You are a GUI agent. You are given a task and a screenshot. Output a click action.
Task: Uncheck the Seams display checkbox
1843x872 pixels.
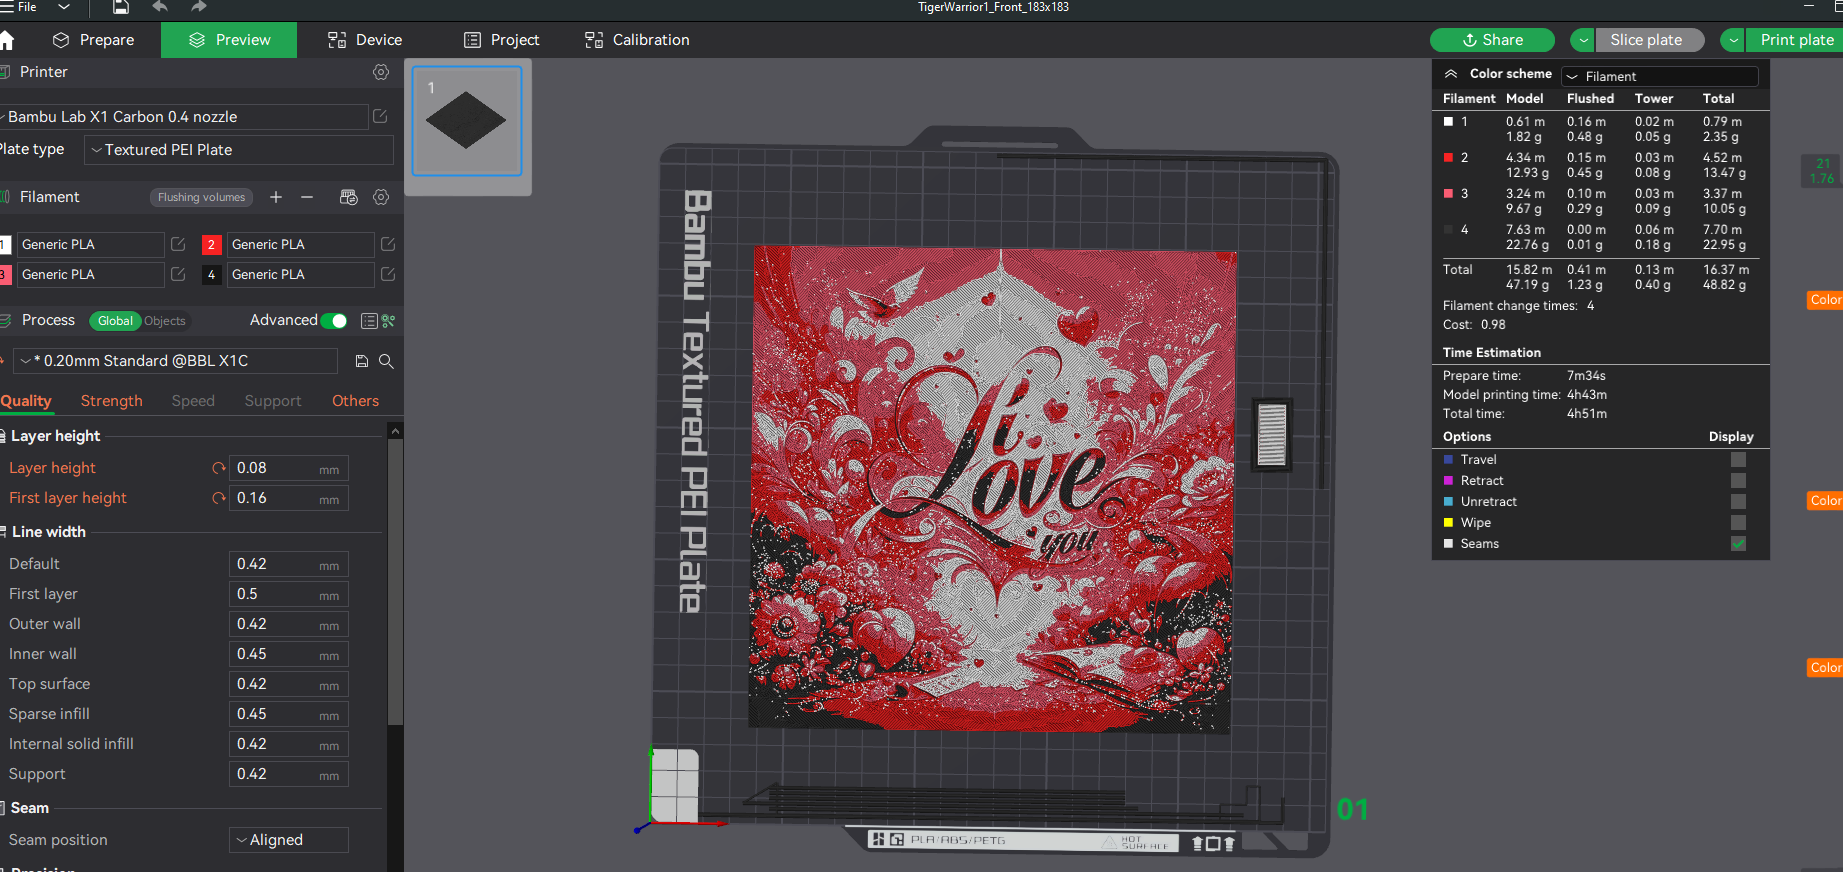(x=1738, y=544)
